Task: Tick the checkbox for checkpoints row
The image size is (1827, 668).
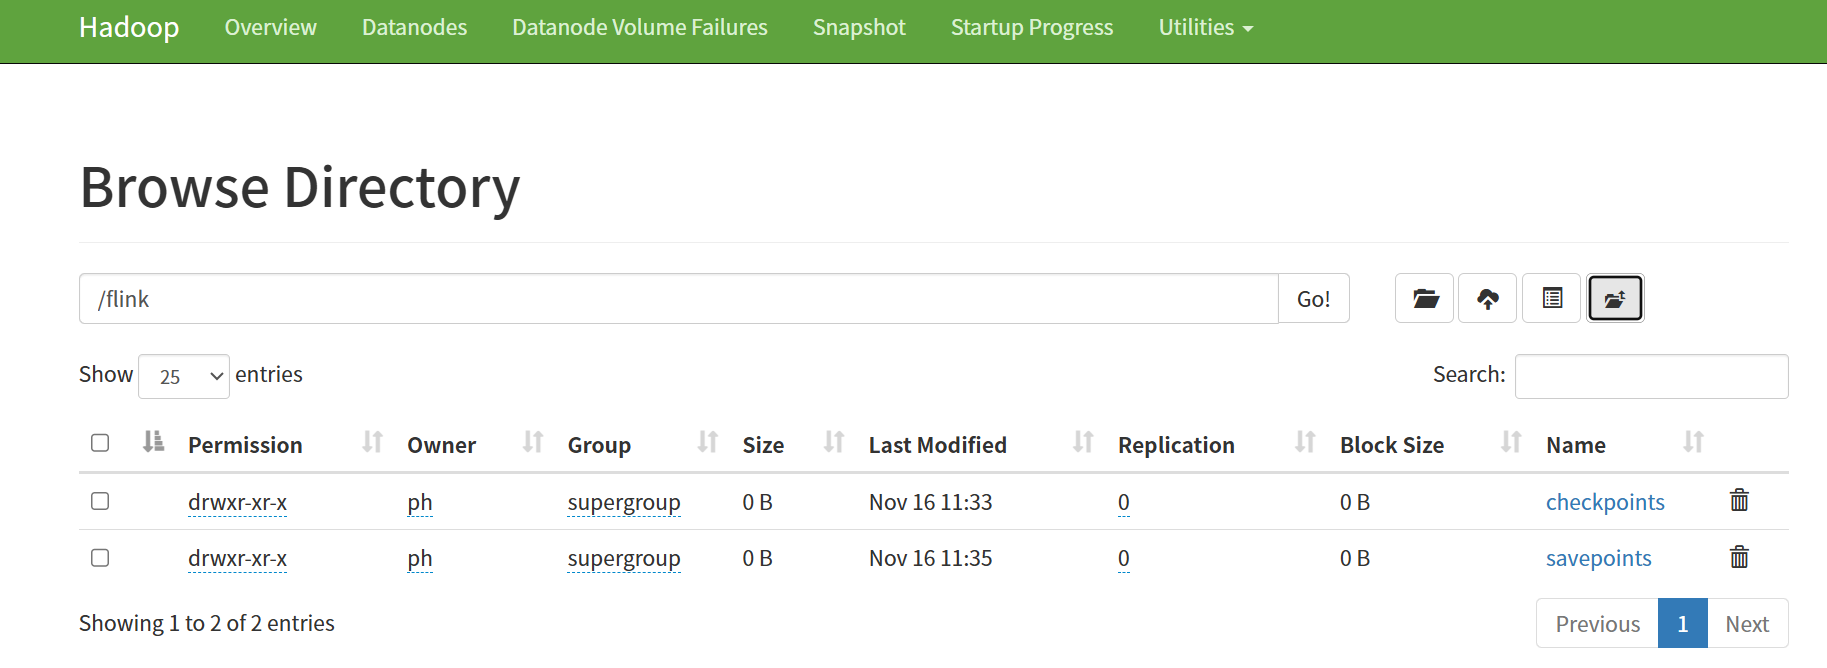Action: [x=100, y=501]
